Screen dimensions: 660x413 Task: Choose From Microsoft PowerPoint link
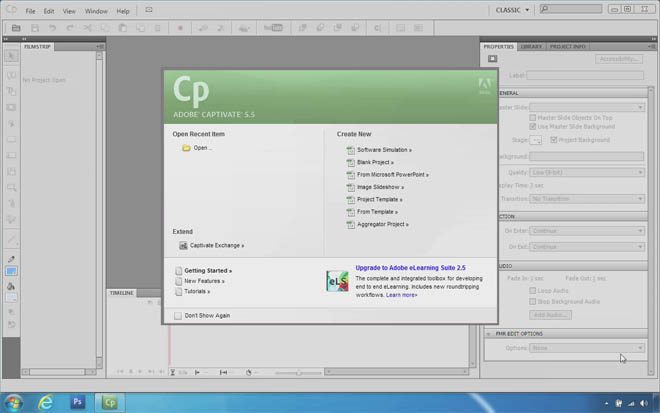tap(392, 175)
